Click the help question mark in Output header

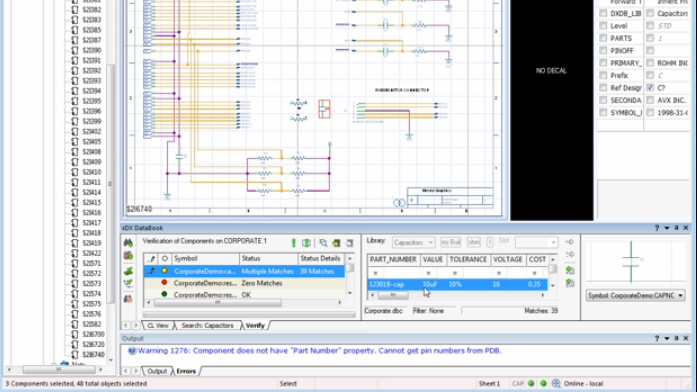click(x=657, y=338)
